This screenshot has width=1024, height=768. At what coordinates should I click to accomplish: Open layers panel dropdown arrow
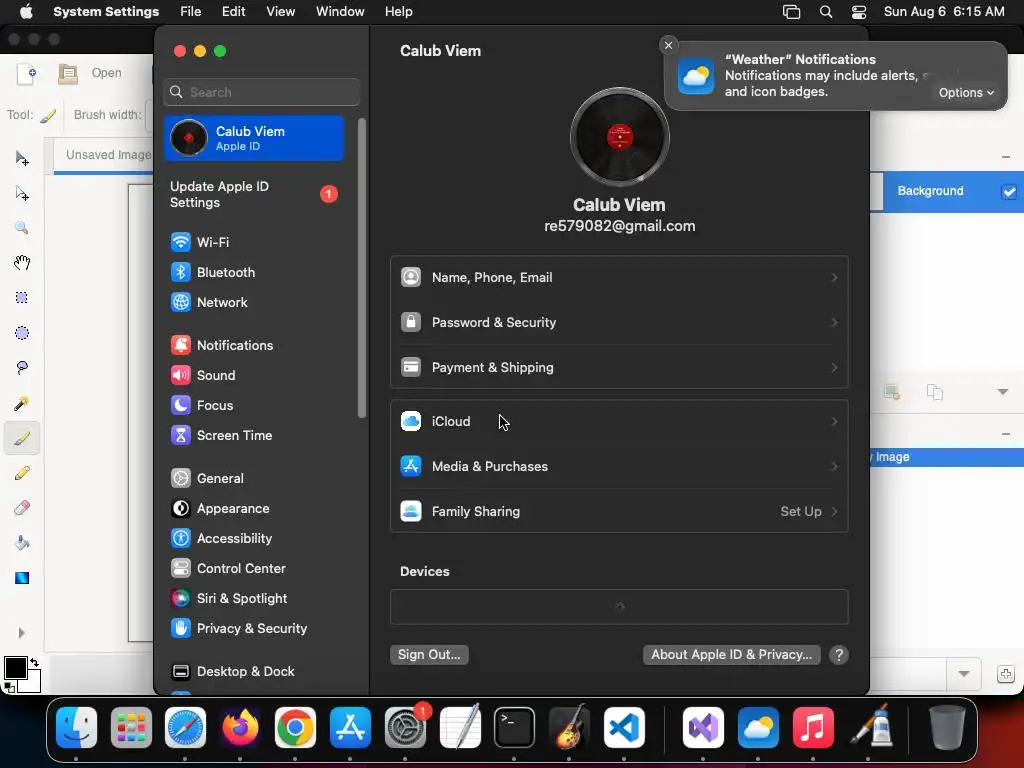1002,392
